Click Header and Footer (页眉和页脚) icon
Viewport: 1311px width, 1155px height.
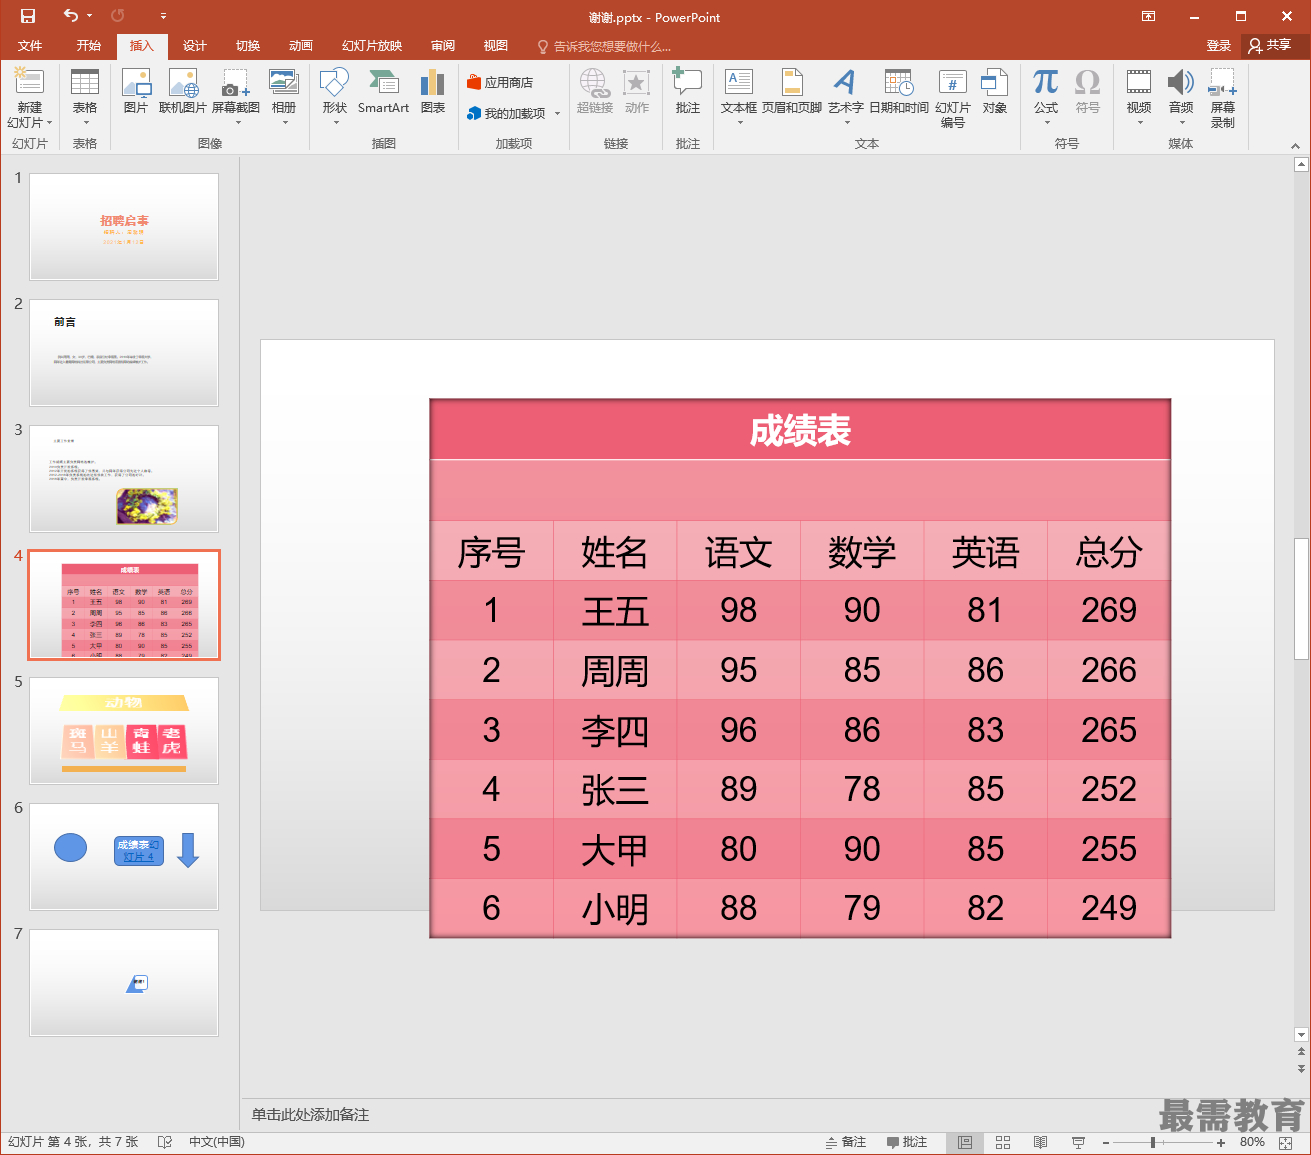(792, 92)
